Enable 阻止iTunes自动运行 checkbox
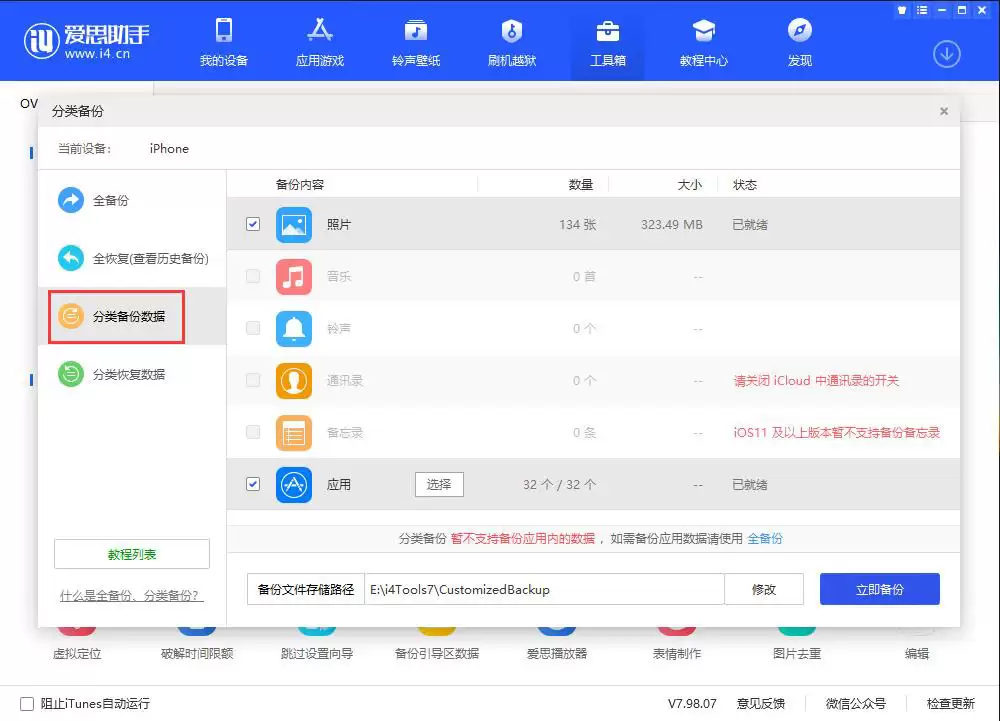 [27, 704]
